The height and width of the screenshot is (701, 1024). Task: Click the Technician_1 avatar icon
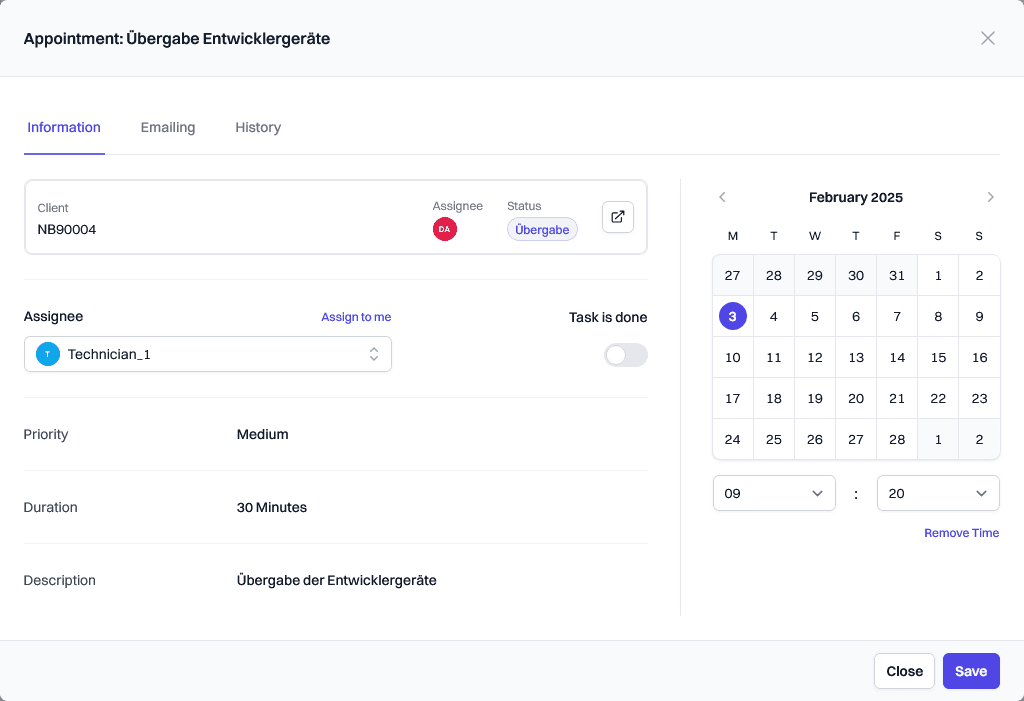click(47, 354)
